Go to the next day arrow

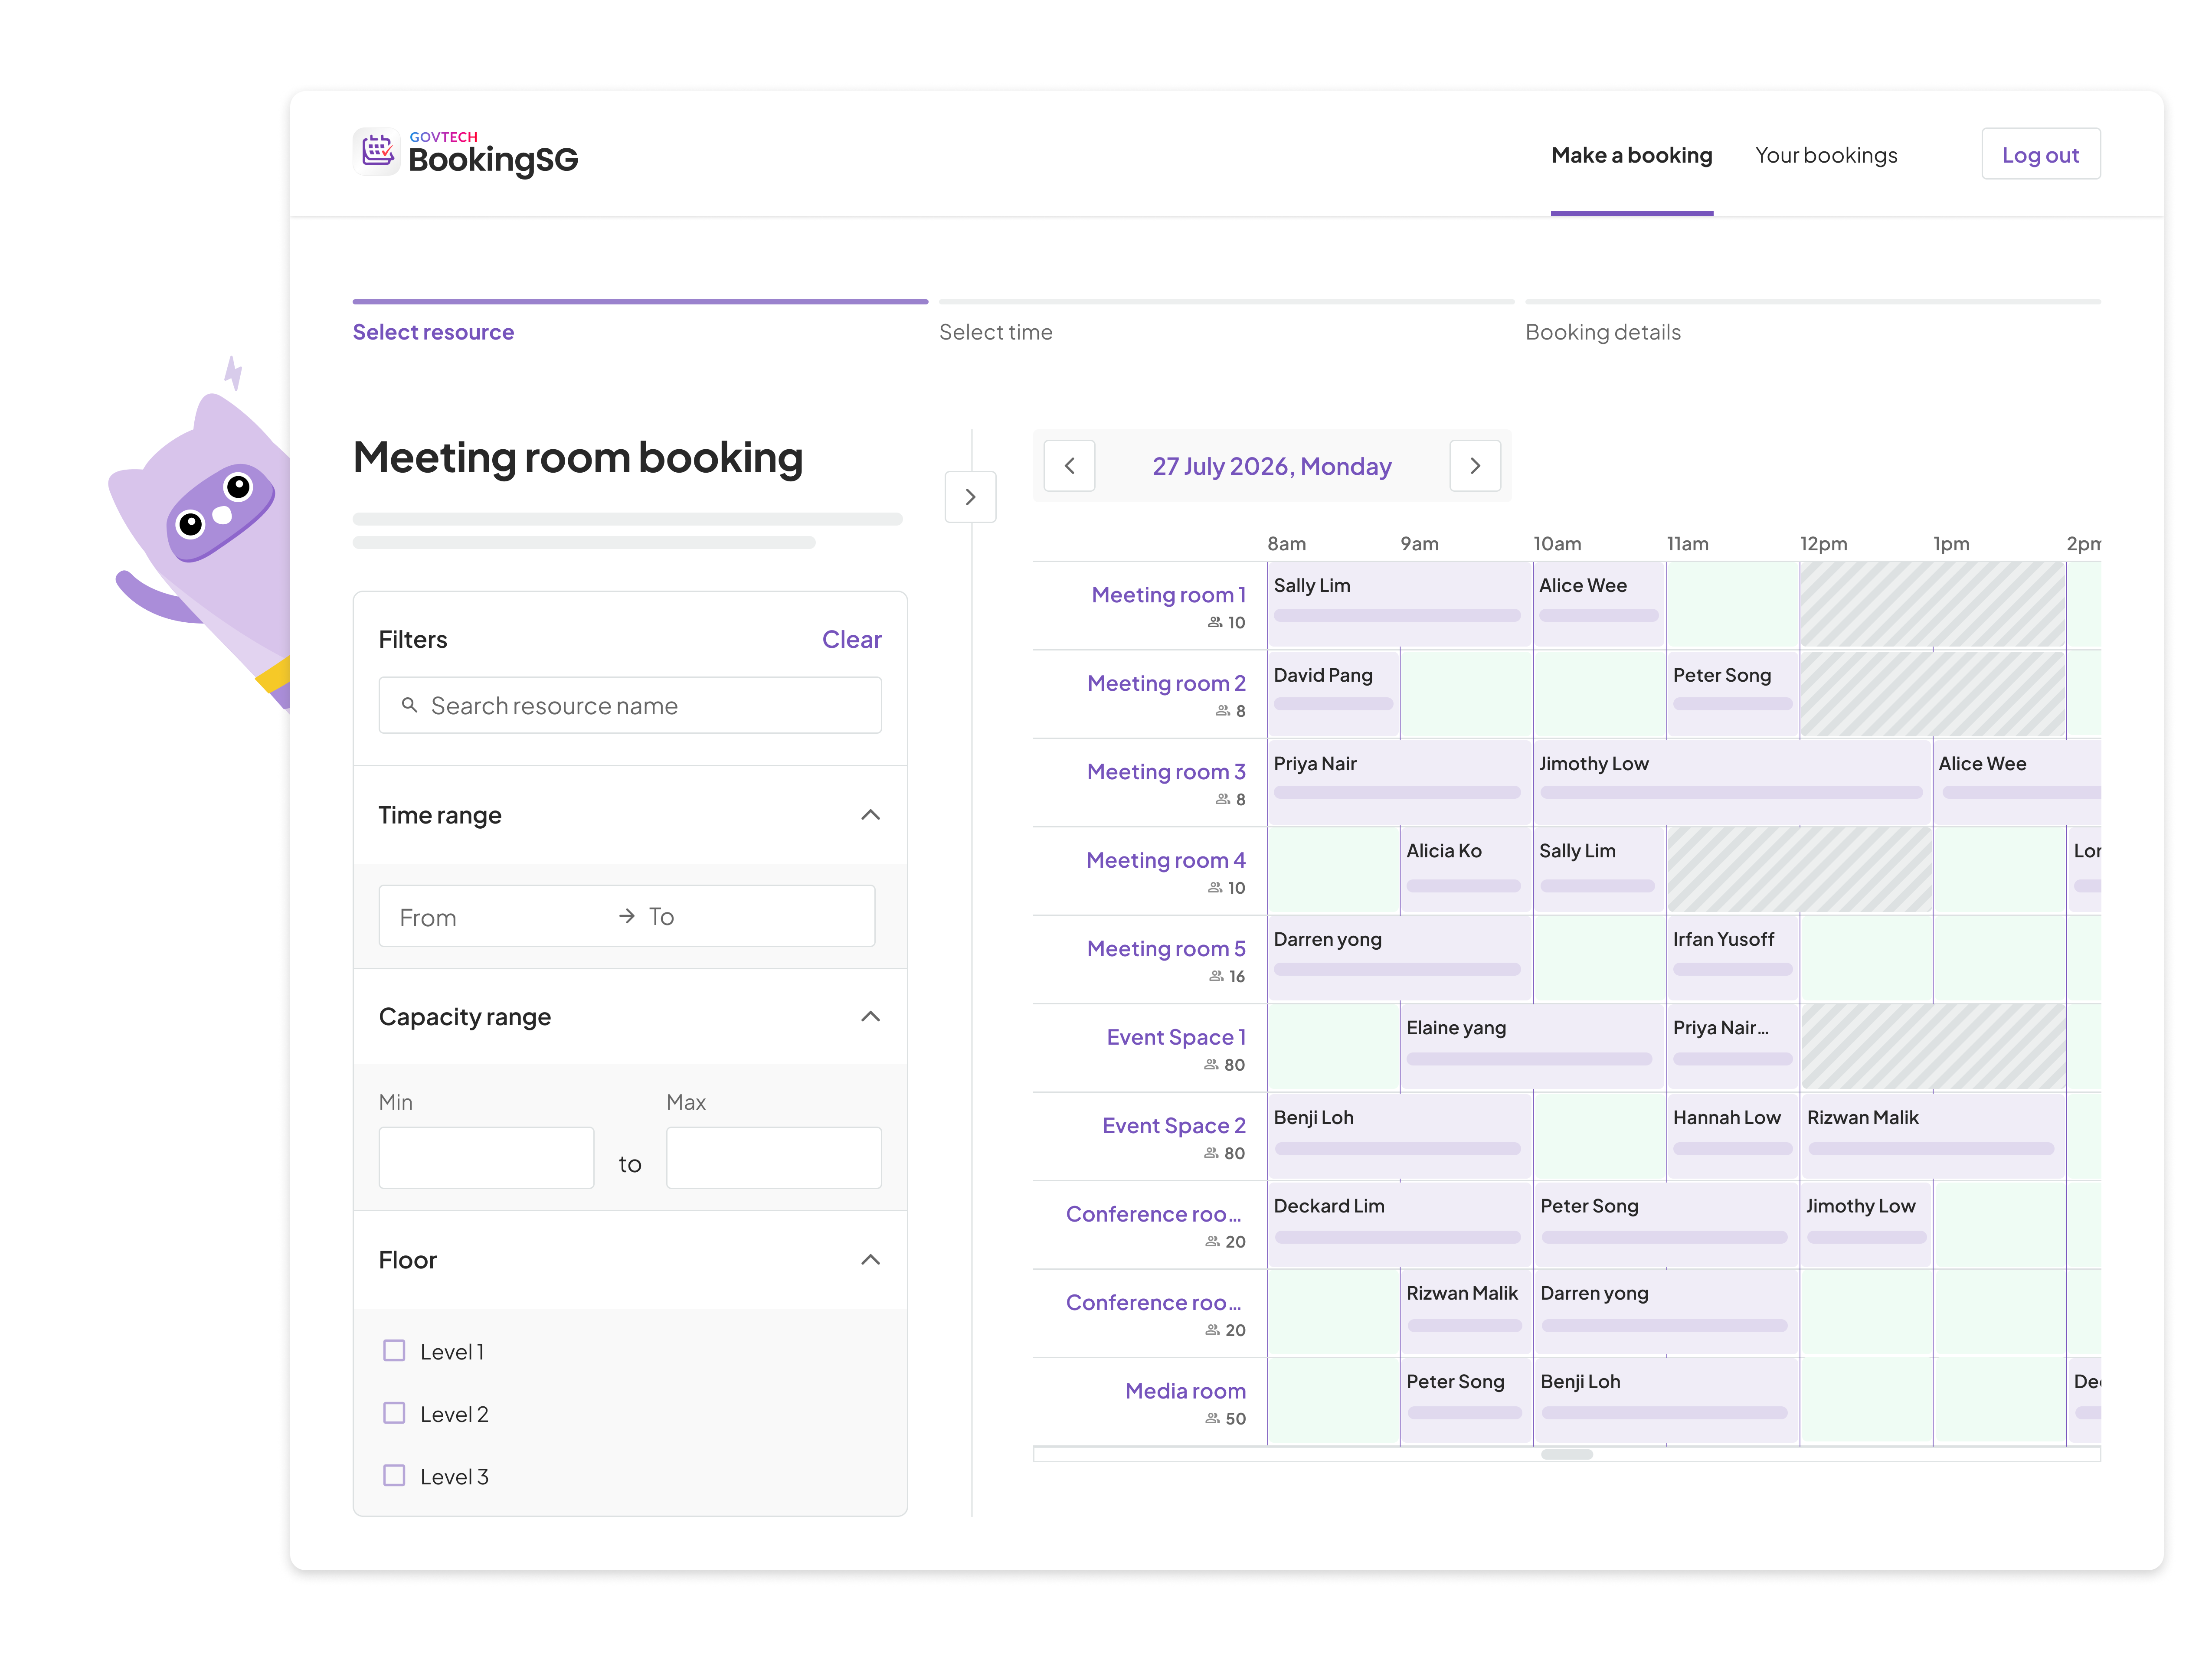[x=1475, y=466]
